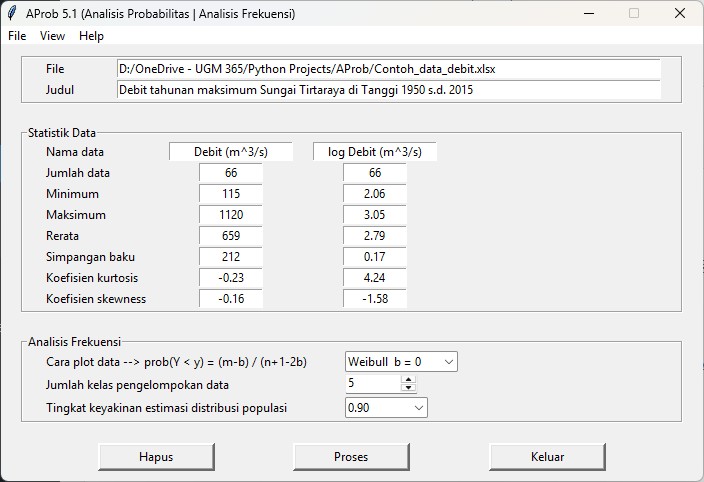Click the Keluar button
Viewport: 704px width, 482px height.
(x=547, y=457)
